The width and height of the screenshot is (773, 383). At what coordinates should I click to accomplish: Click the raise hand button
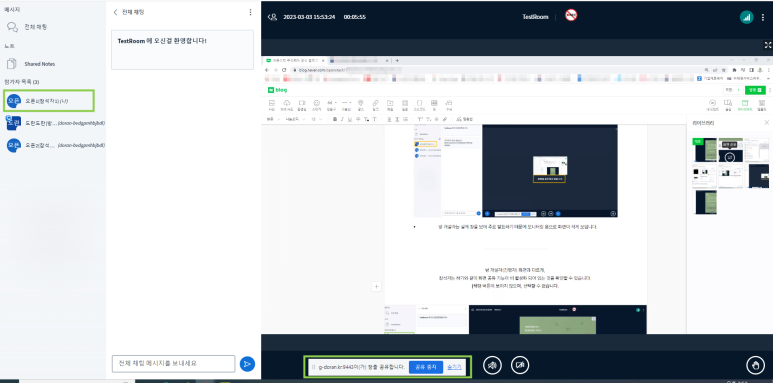click(755, 365)
